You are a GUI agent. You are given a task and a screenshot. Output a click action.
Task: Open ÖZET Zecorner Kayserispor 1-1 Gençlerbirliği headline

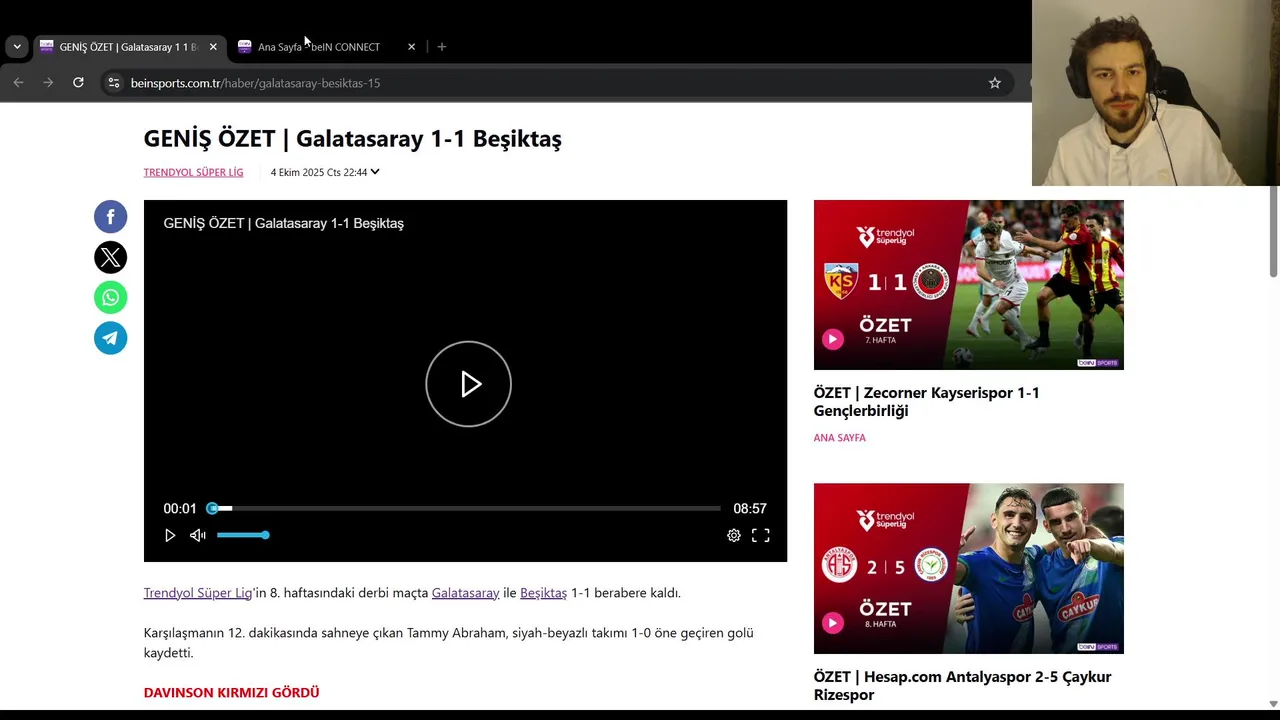[926, 402]
